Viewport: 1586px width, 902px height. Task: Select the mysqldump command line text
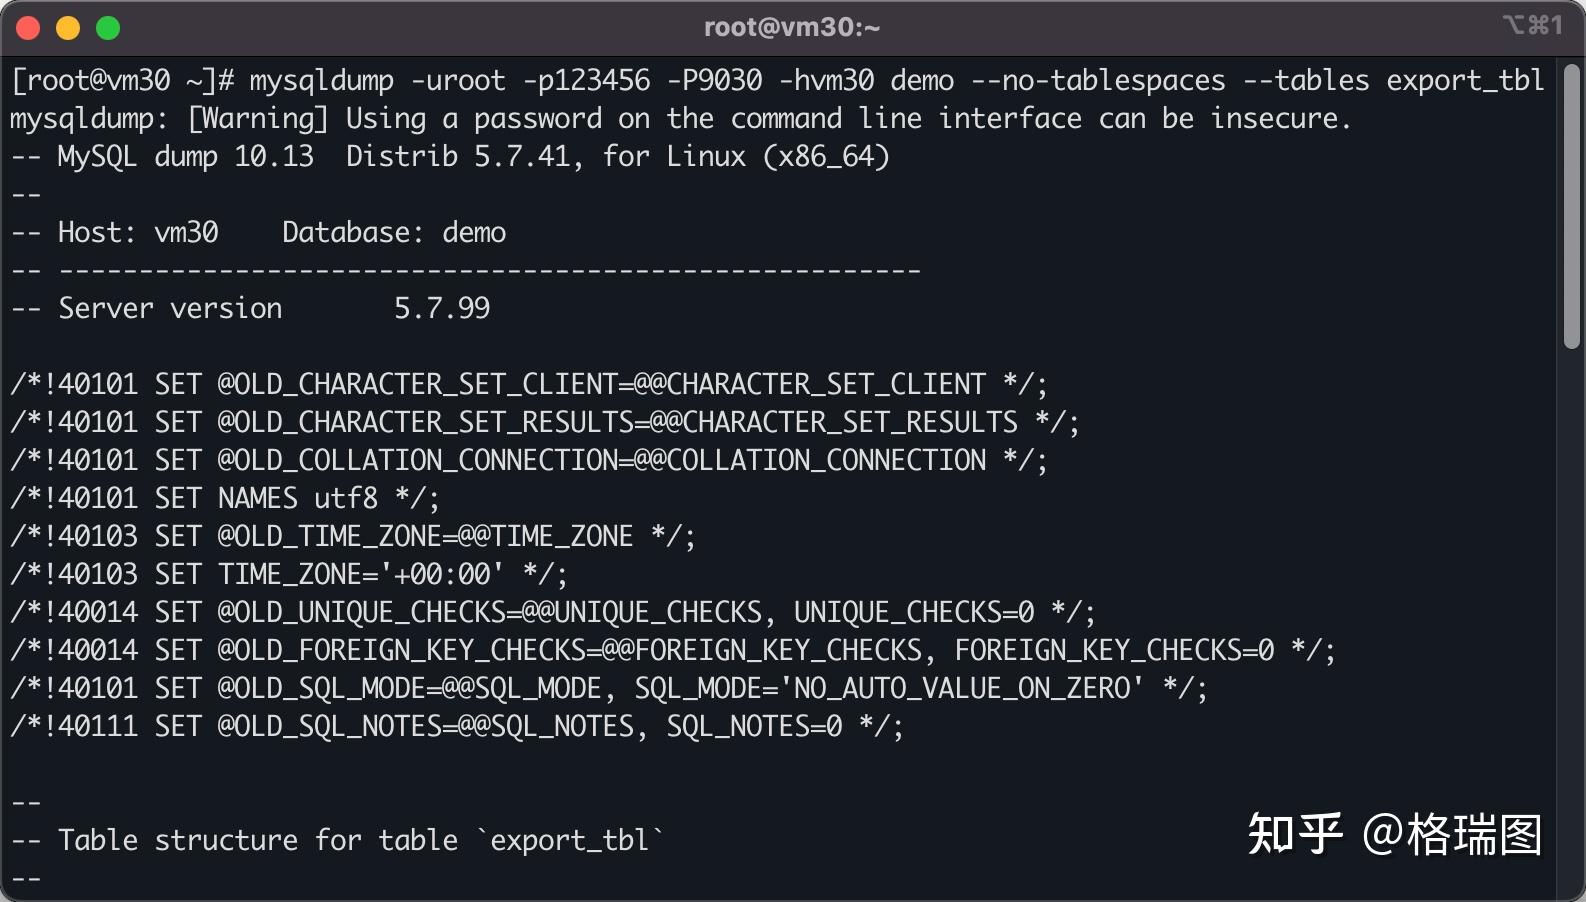point(780,80)
